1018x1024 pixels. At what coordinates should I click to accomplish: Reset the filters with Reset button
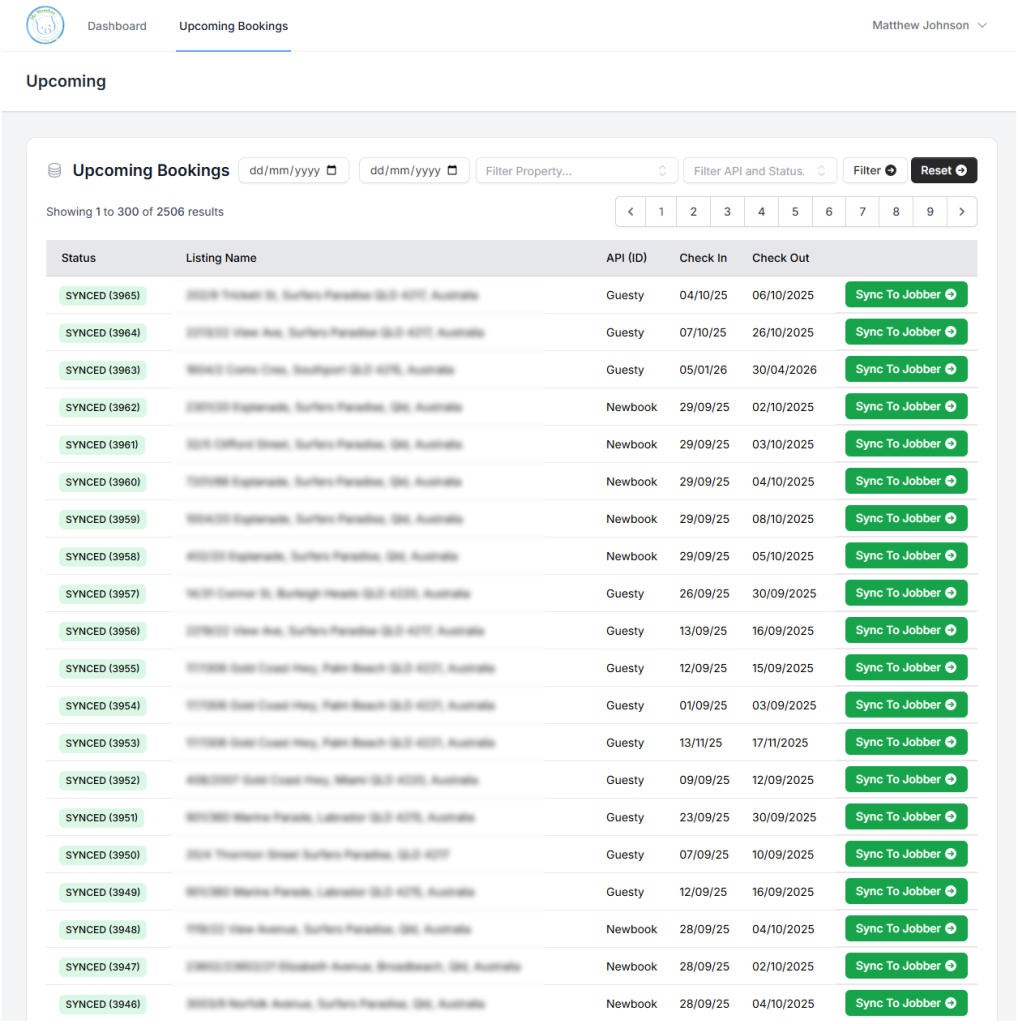tap(943, 171)
